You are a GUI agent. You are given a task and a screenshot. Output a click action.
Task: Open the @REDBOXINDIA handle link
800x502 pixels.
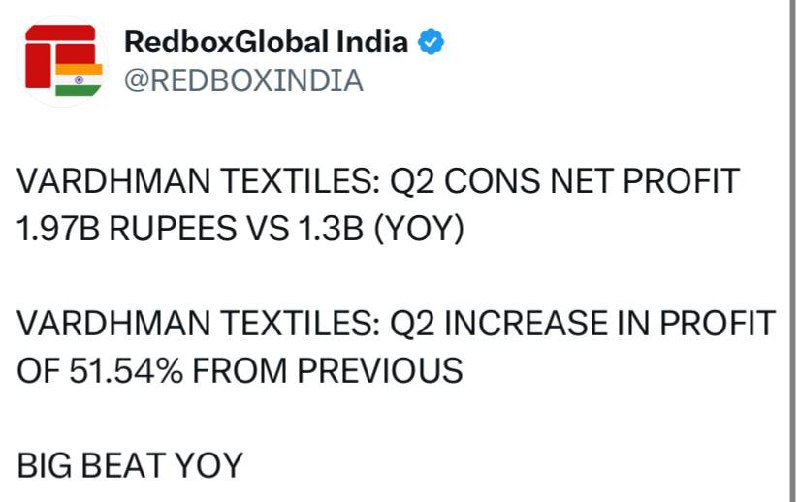pos(244,81)
